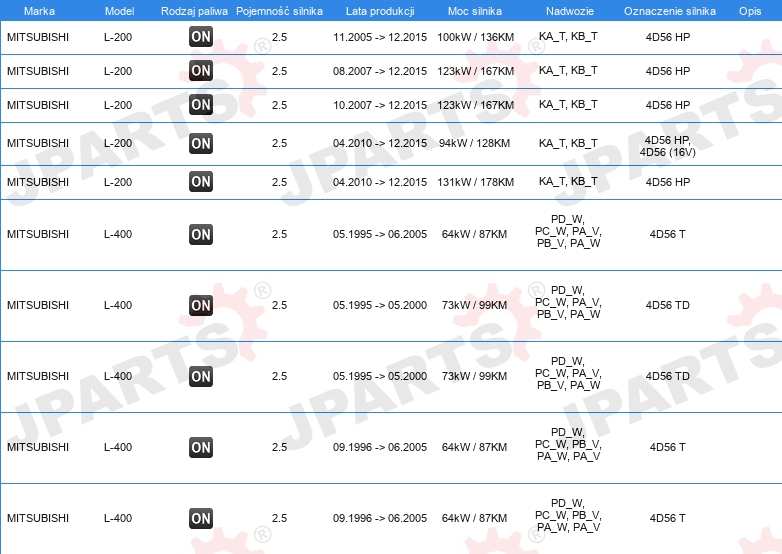Click the 2.5 capacity in the 94kW row

point(279,143)
